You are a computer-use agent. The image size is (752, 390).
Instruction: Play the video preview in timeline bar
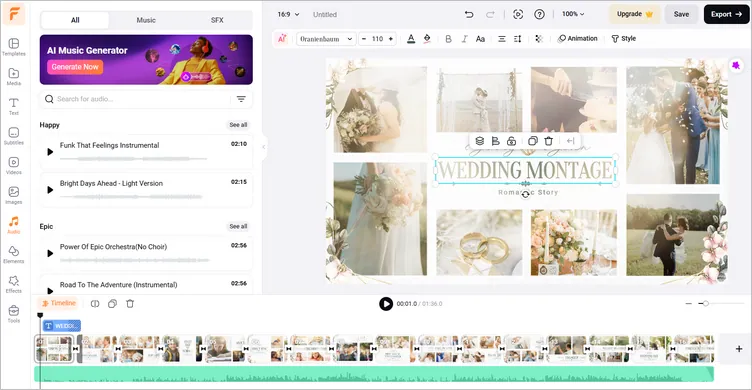click(386, 304)
